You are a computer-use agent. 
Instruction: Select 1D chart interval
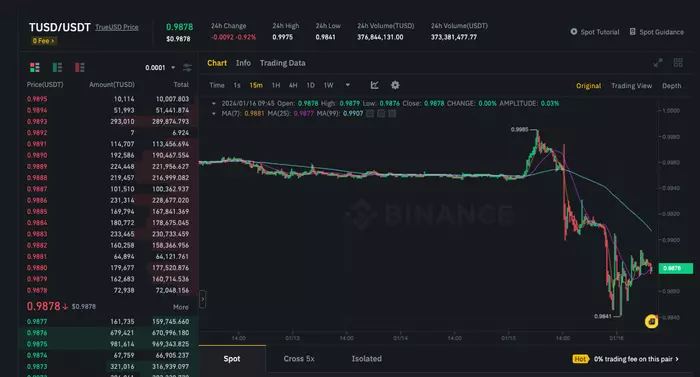311,85
